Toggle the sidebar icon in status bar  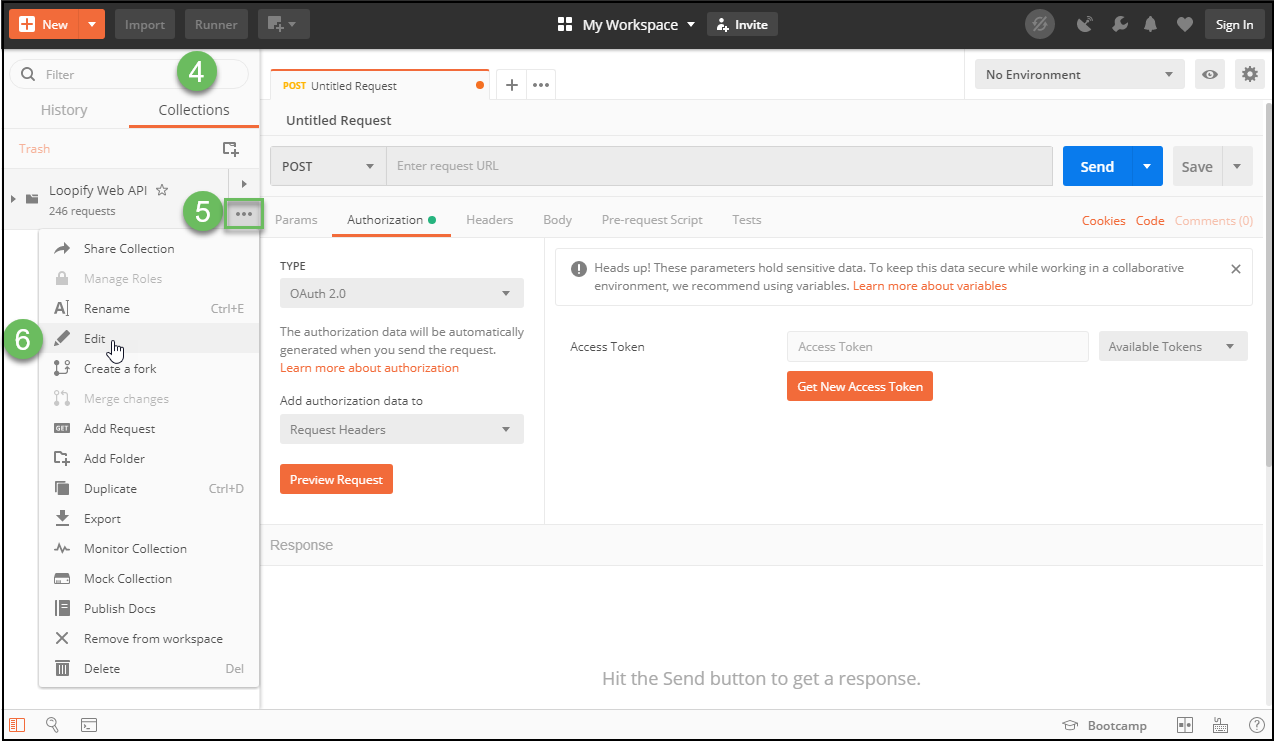(17, 725)
